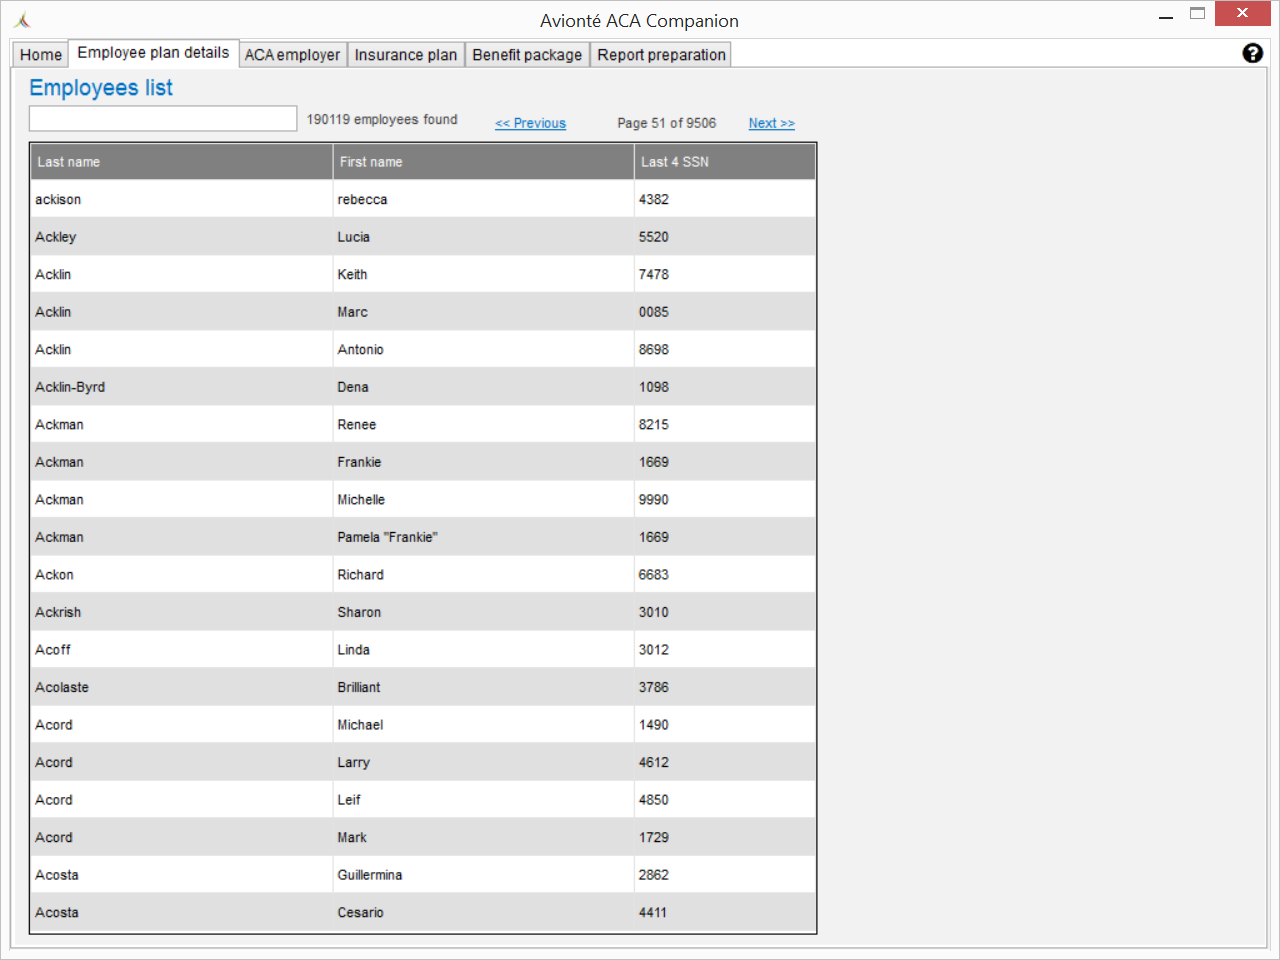
Task: Click SSN value 6683
Action: pos(654,575)
